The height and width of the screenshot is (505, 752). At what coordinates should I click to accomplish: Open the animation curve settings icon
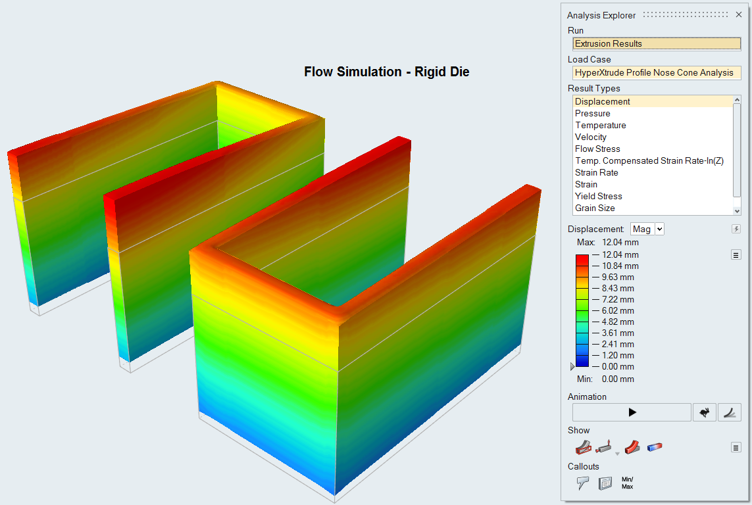[x=730, y=412]
